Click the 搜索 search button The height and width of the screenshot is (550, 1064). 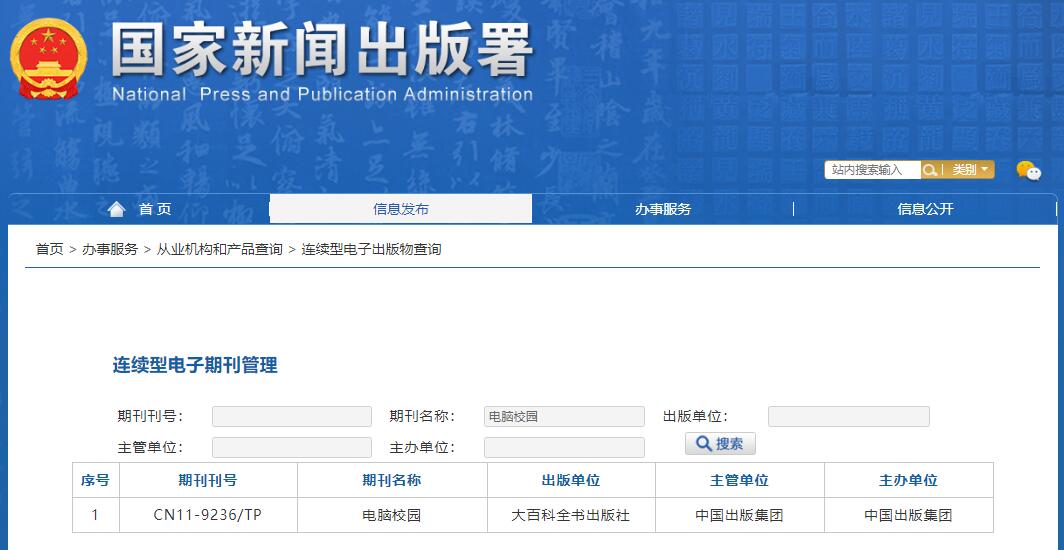click(720, 444)
